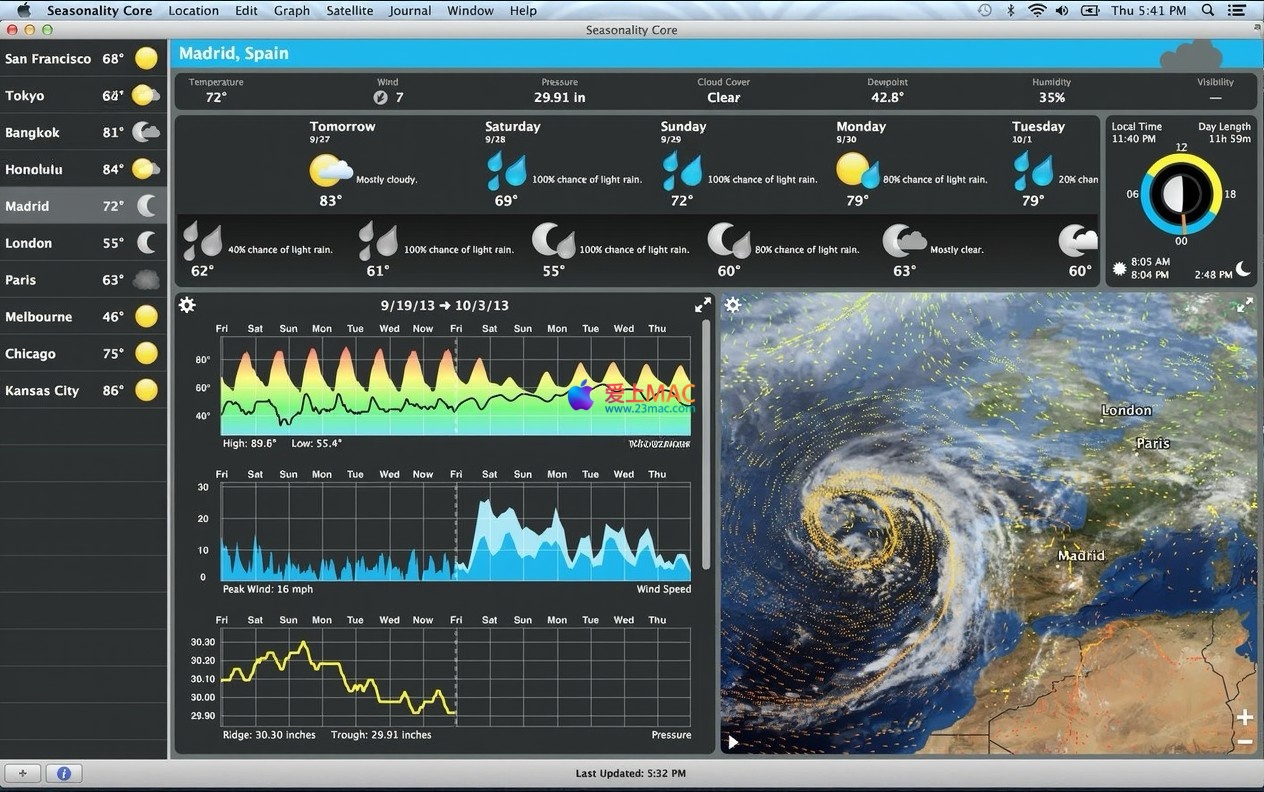Play the satellite map animation

(x=733, y=742)
